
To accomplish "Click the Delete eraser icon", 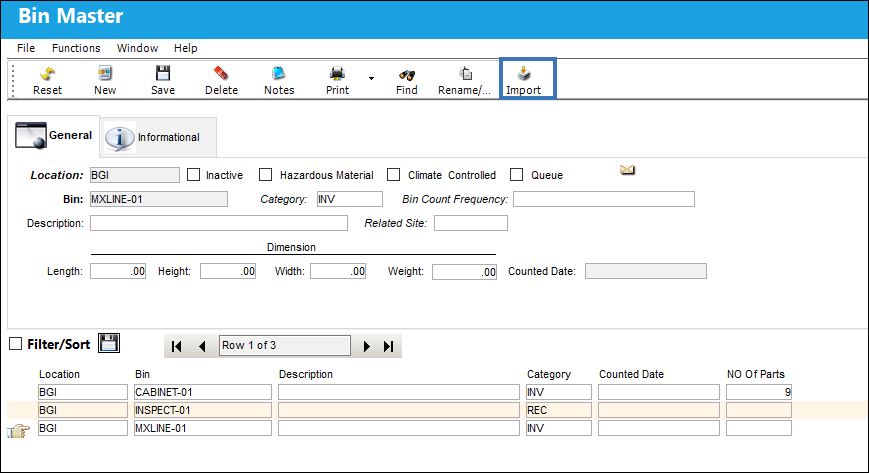I will 221,73.
